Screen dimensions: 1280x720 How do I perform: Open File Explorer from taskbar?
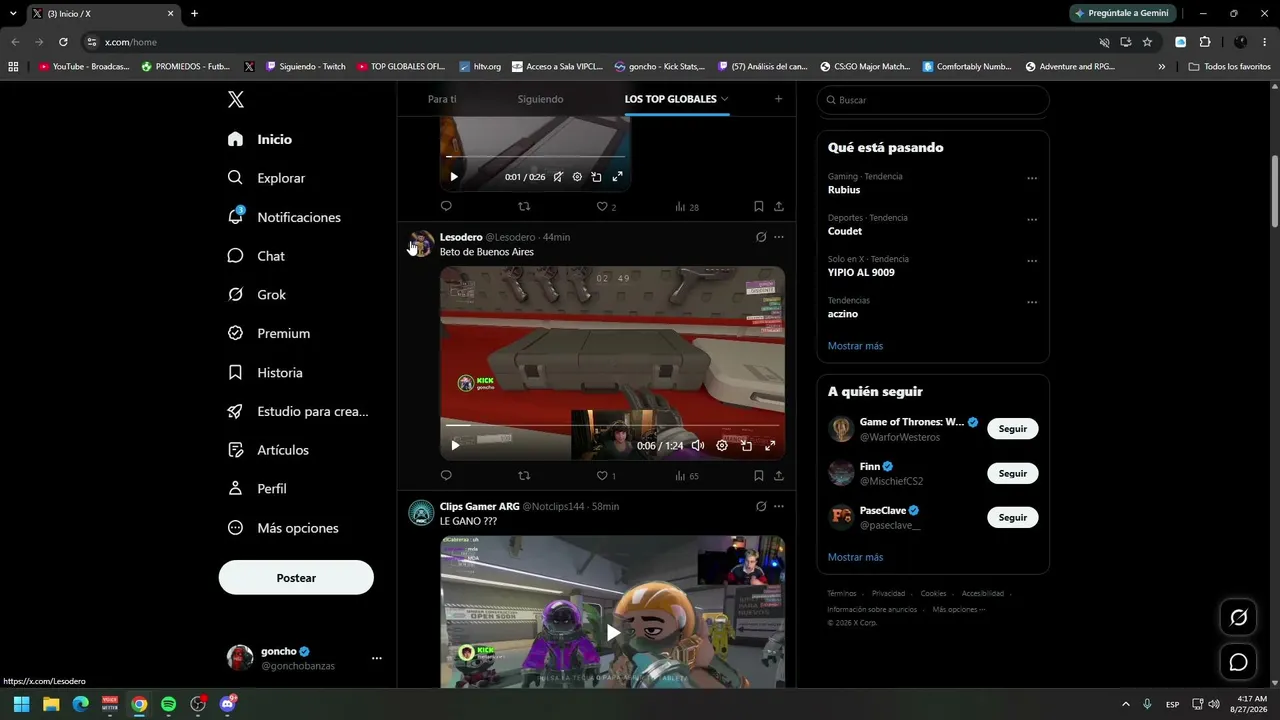tap(51, 704)
